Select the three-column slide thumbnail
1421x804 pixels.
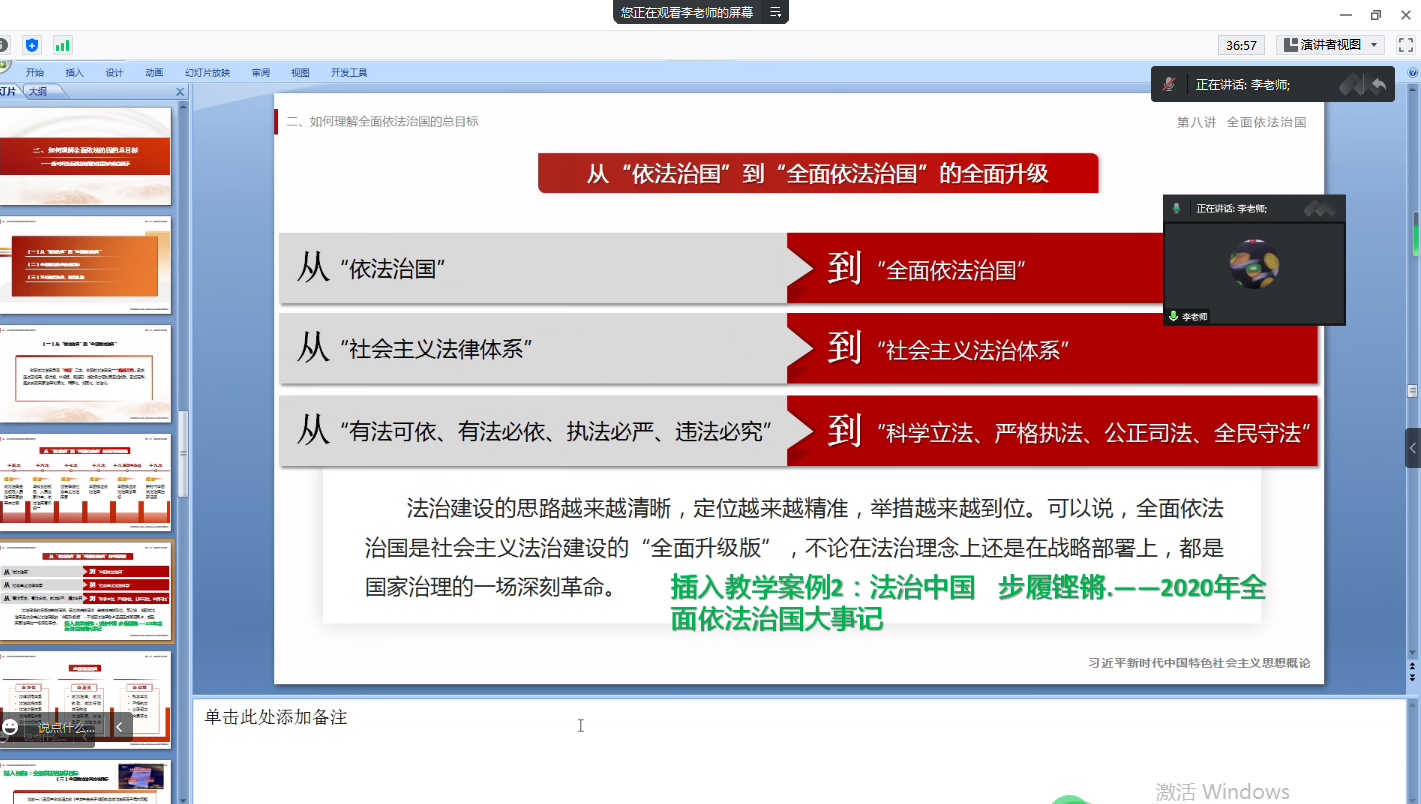(x=85, y=700)
